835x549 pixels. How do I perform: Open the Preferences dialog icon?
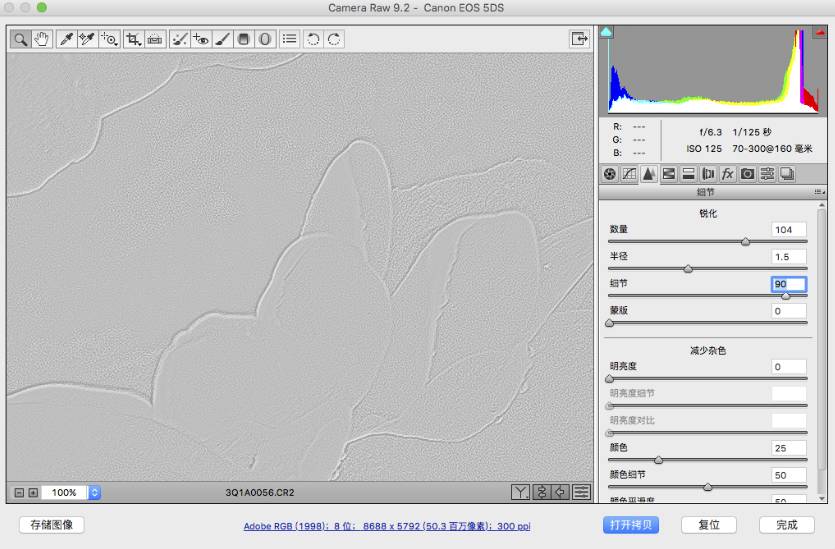(x=289, y=39)
